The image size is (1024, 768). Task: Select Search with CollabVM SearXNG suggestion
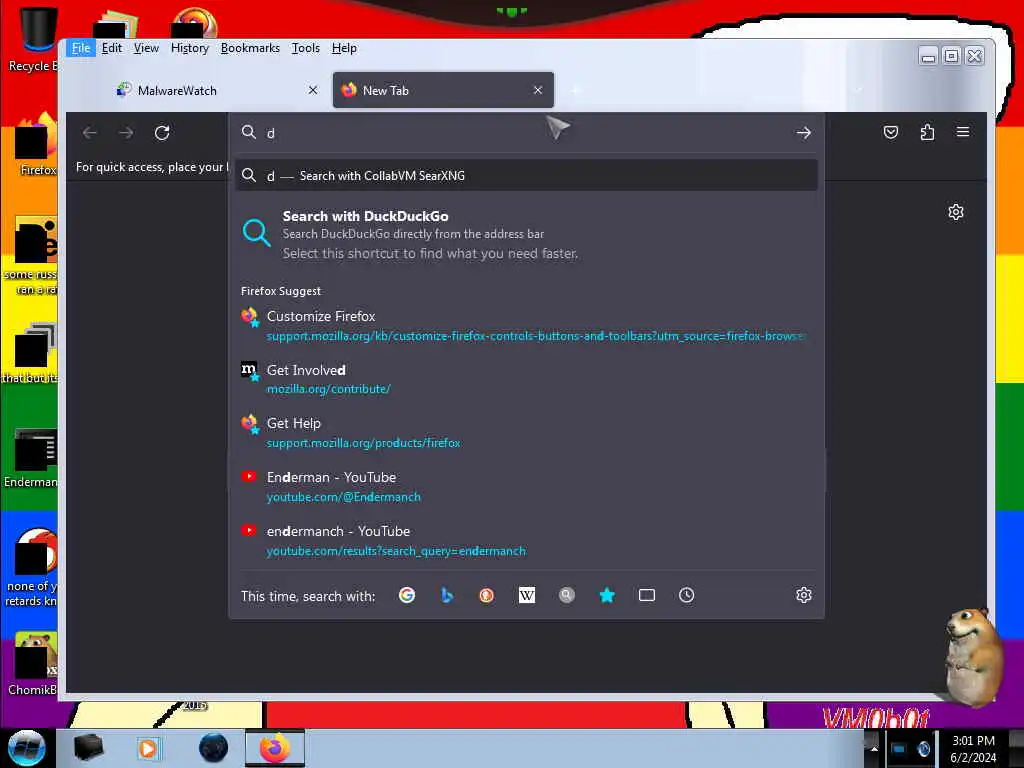click(526, 175)
